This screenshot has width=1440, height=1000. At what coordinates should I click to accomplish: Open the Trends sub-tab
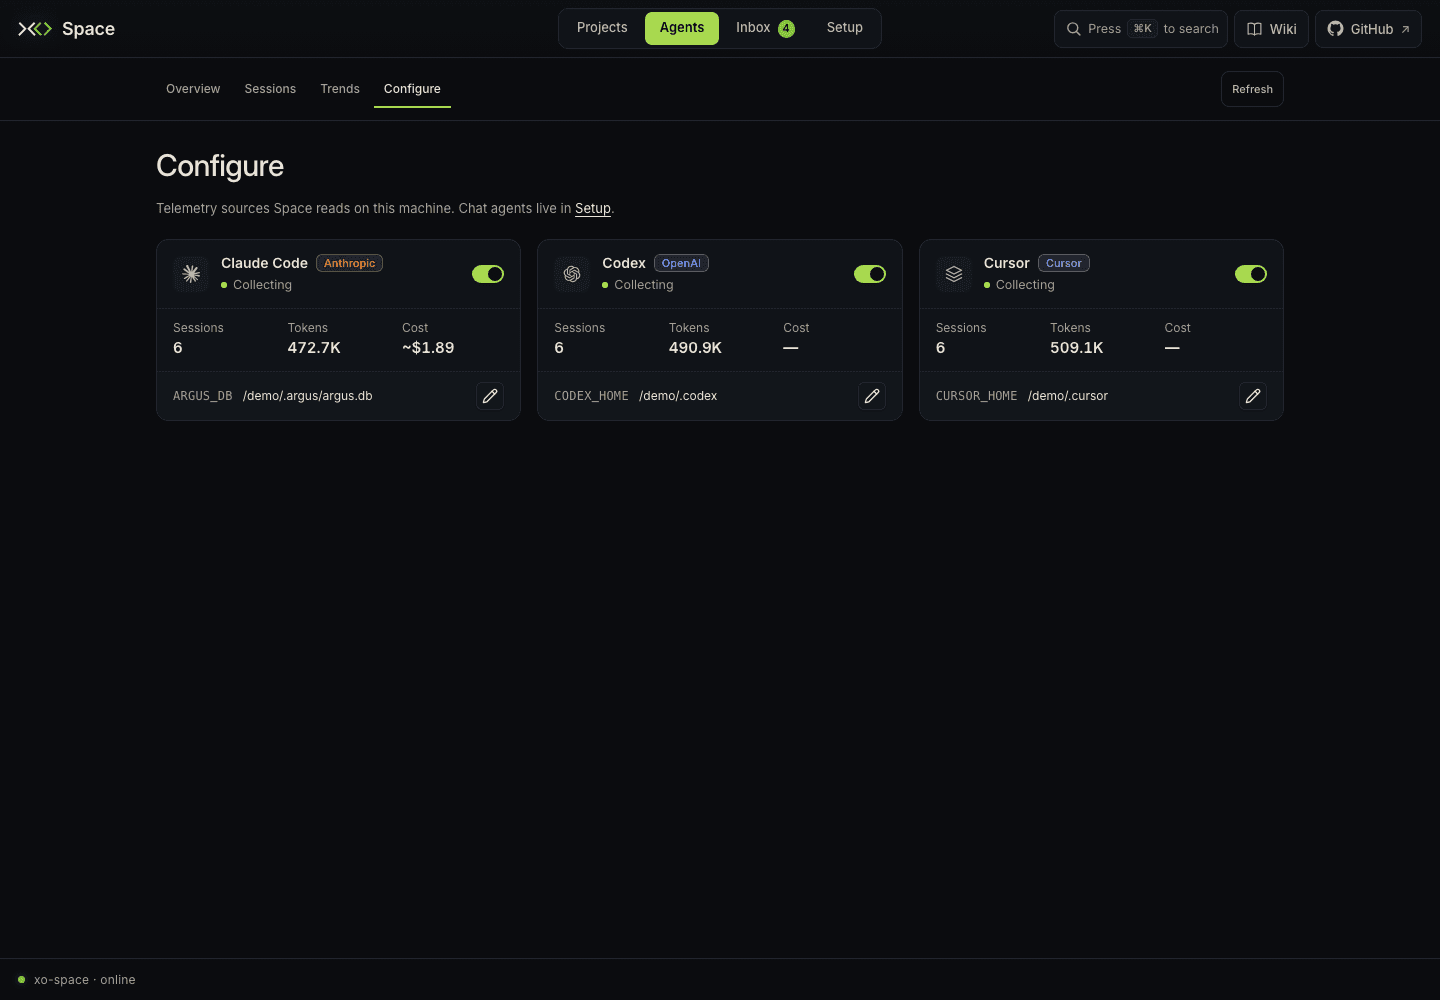pos(340,89)
